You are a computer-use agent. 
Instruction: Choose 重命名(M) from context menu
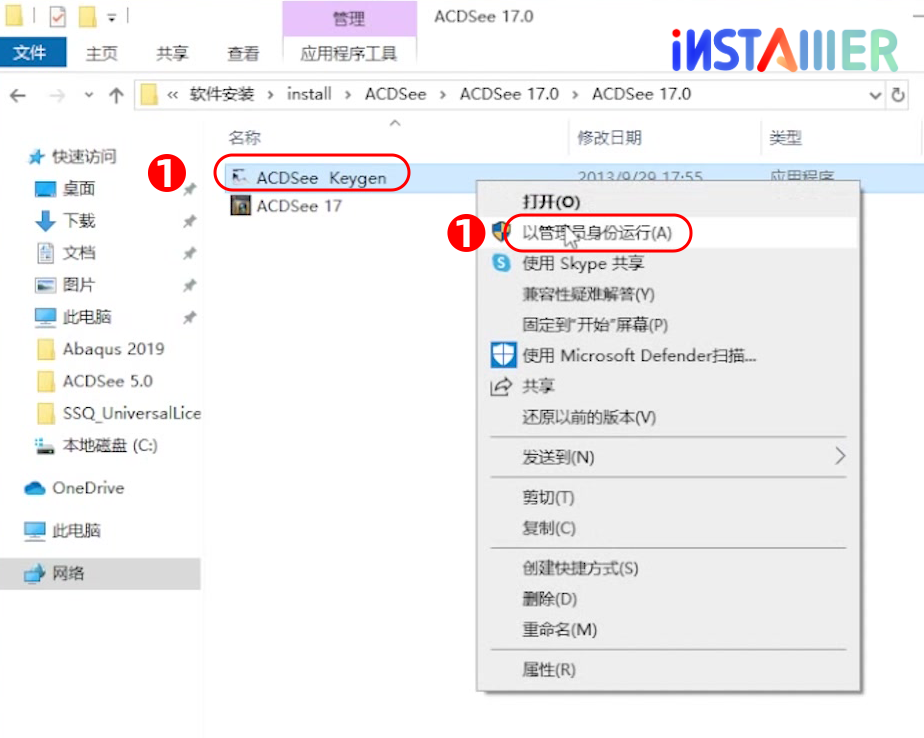coord(559,630)
